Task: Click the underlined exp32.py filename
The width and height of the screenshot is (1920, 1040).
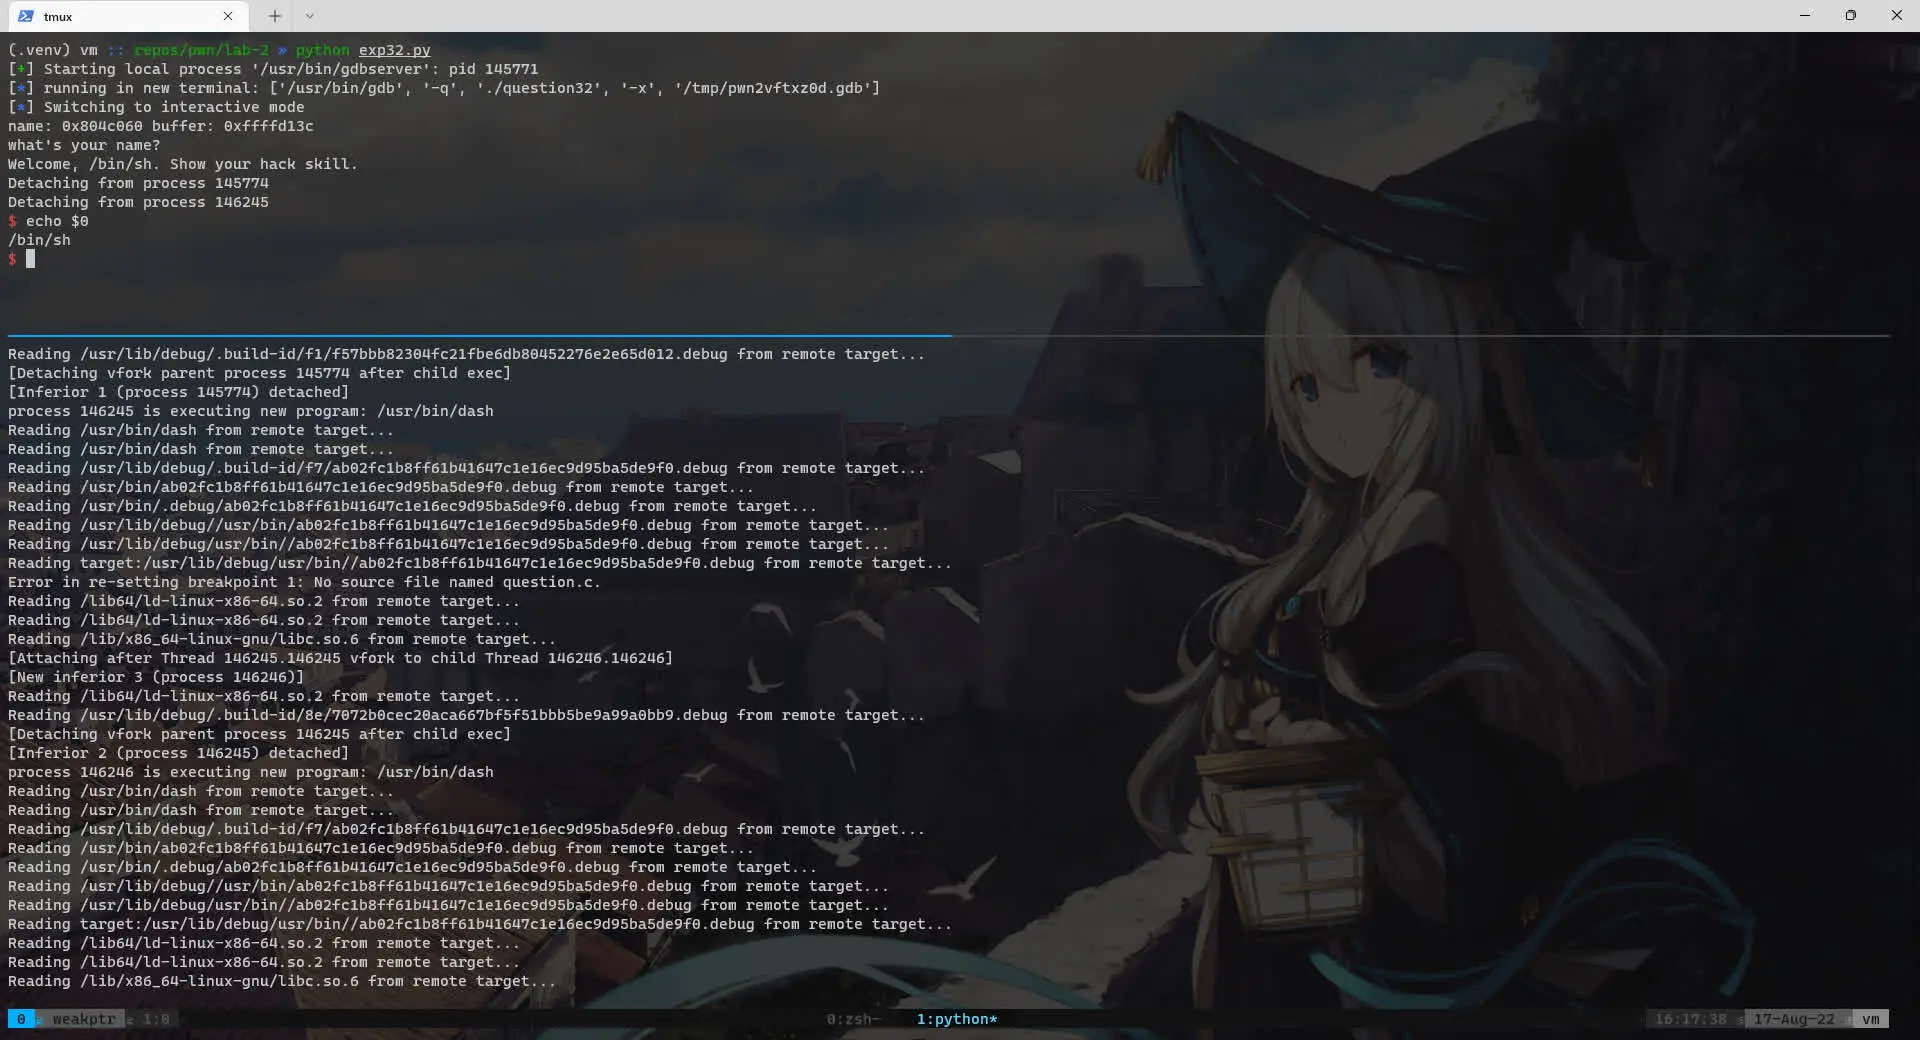Action: 395,50
